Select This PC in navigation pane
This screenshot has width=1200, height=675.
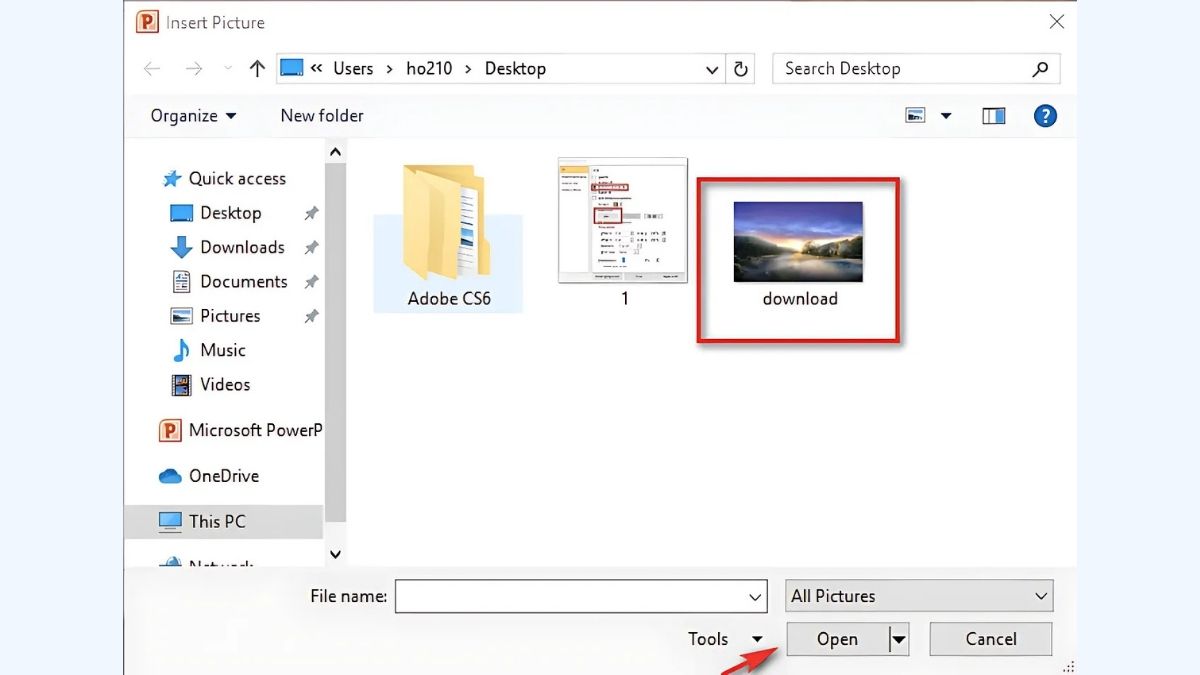(217, 521)
